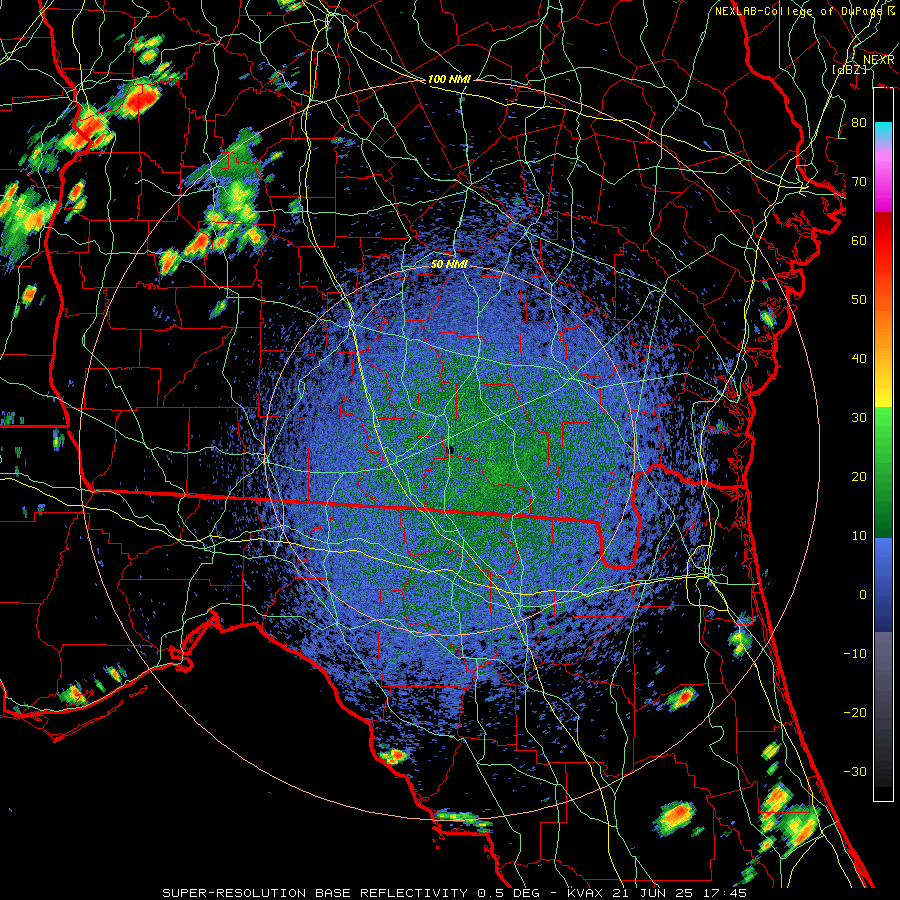The height and width of the screenshot is (900, 900).
Task: Click the NEXR label above the color scale
Action: click(879, 60)
